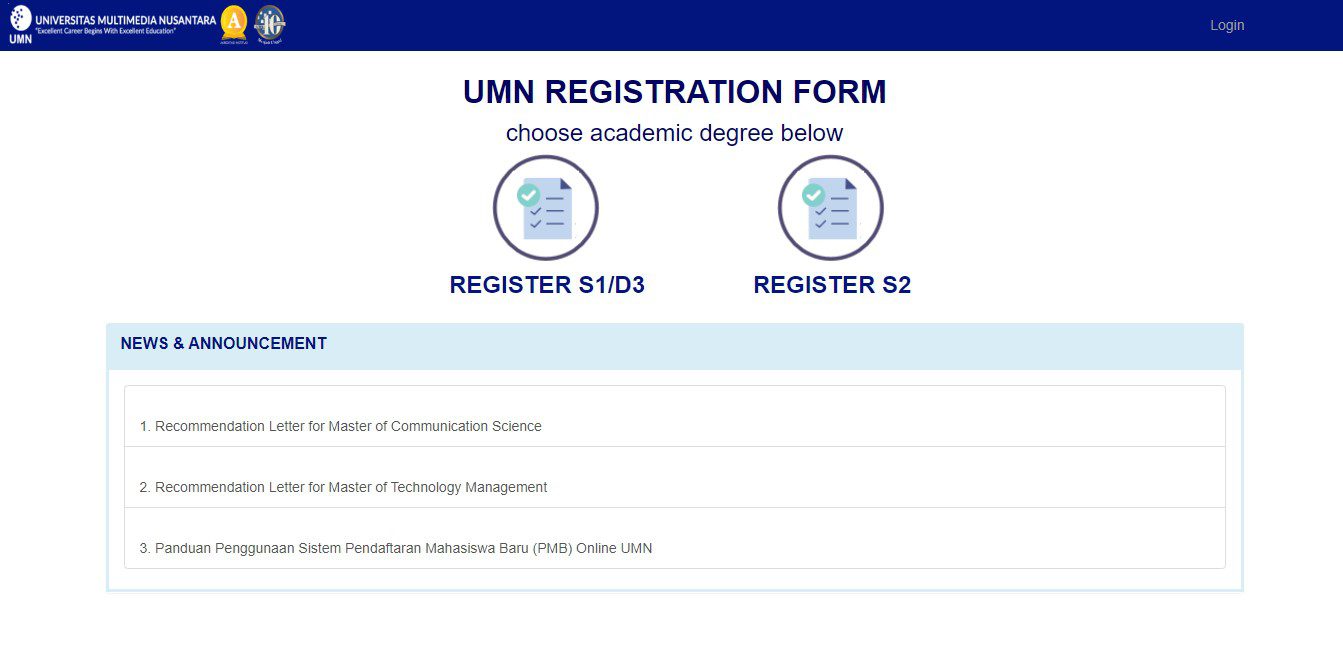The width and height of the screenshot is (1343, 648).
Task: Click the NEWS & ANNOUNCEMENT panel header
Action: coord(224,344)
